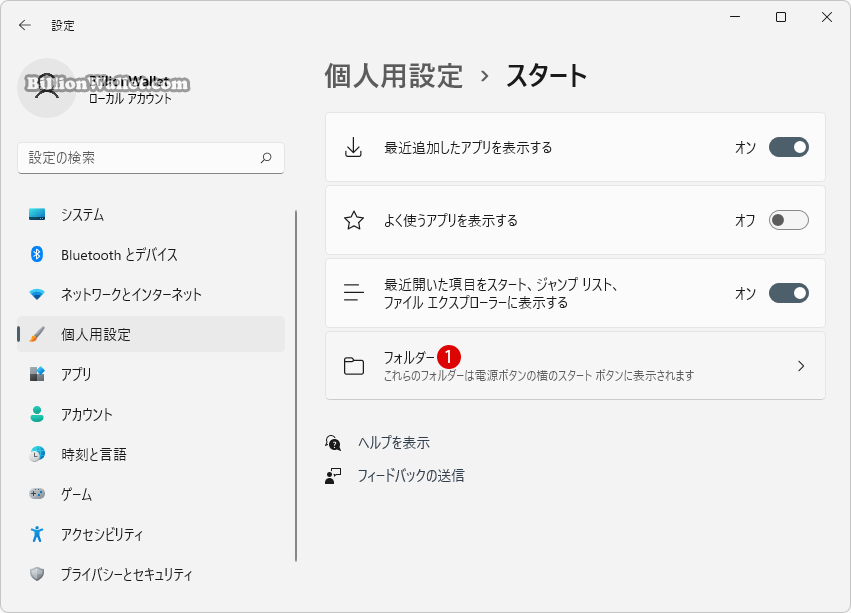Click the 個人用設定 paintbrush icon

37,334
